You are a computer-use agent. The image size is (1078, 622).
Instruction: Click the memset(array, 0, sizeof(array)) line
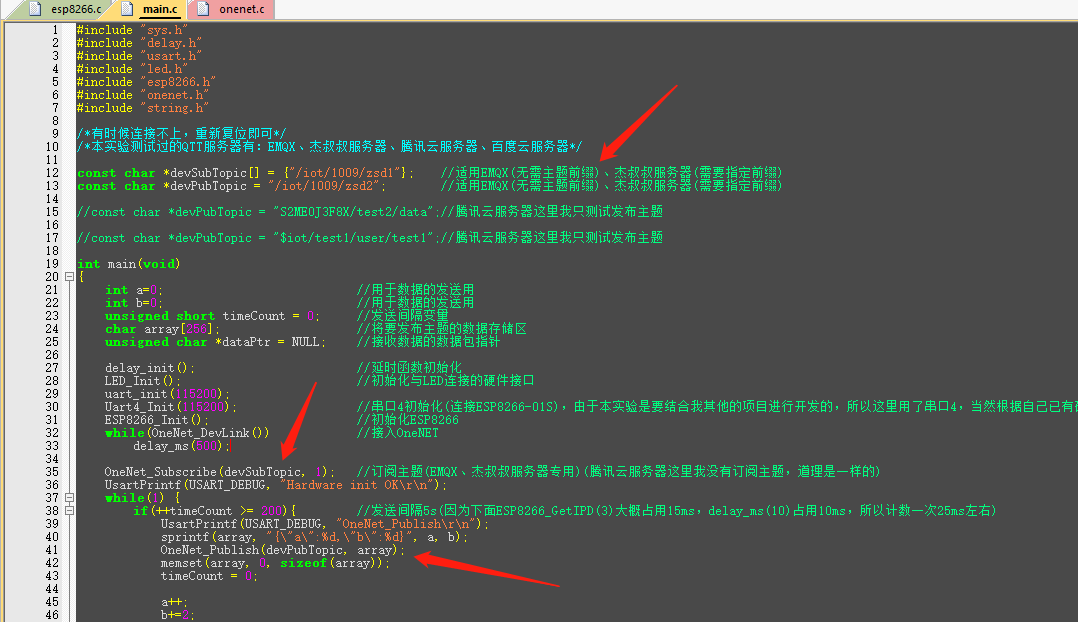tap(276, 563)
